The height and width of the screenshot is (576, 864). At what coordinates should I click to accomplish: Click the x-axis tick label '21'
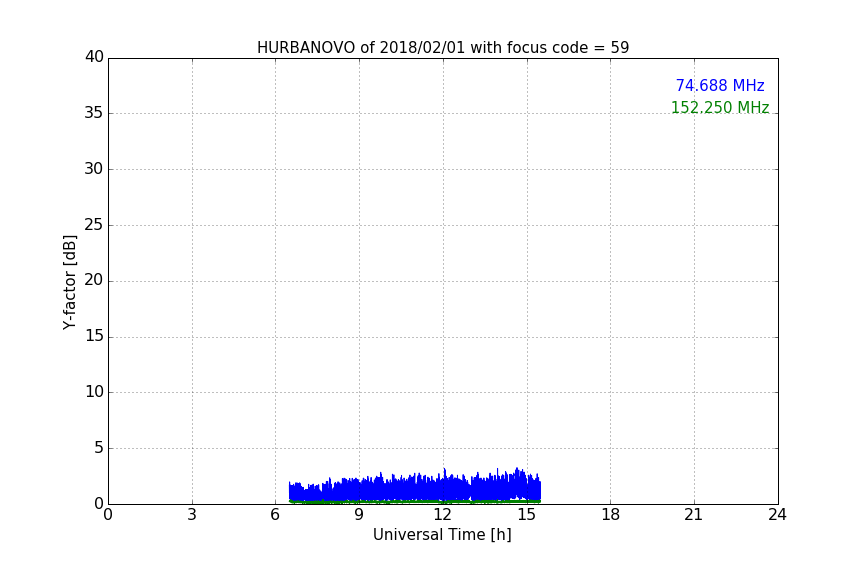694,515
